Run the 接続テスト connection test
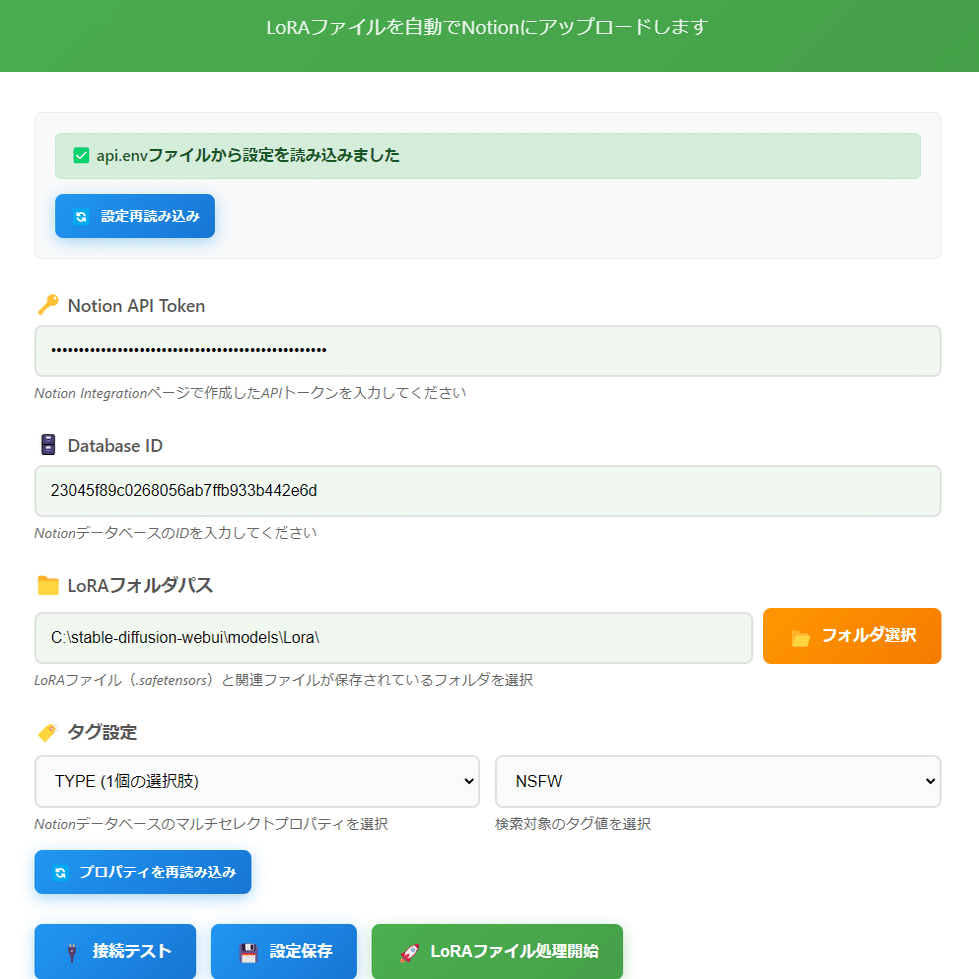The height and width of the screenshot is (979, 979). coord(116,951)
